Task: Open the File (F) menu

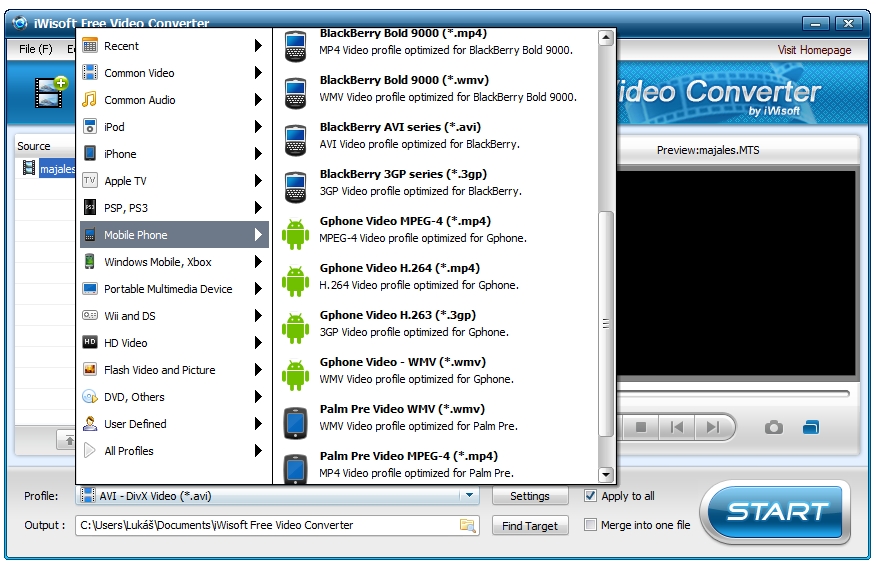Action: click(36, 49)
